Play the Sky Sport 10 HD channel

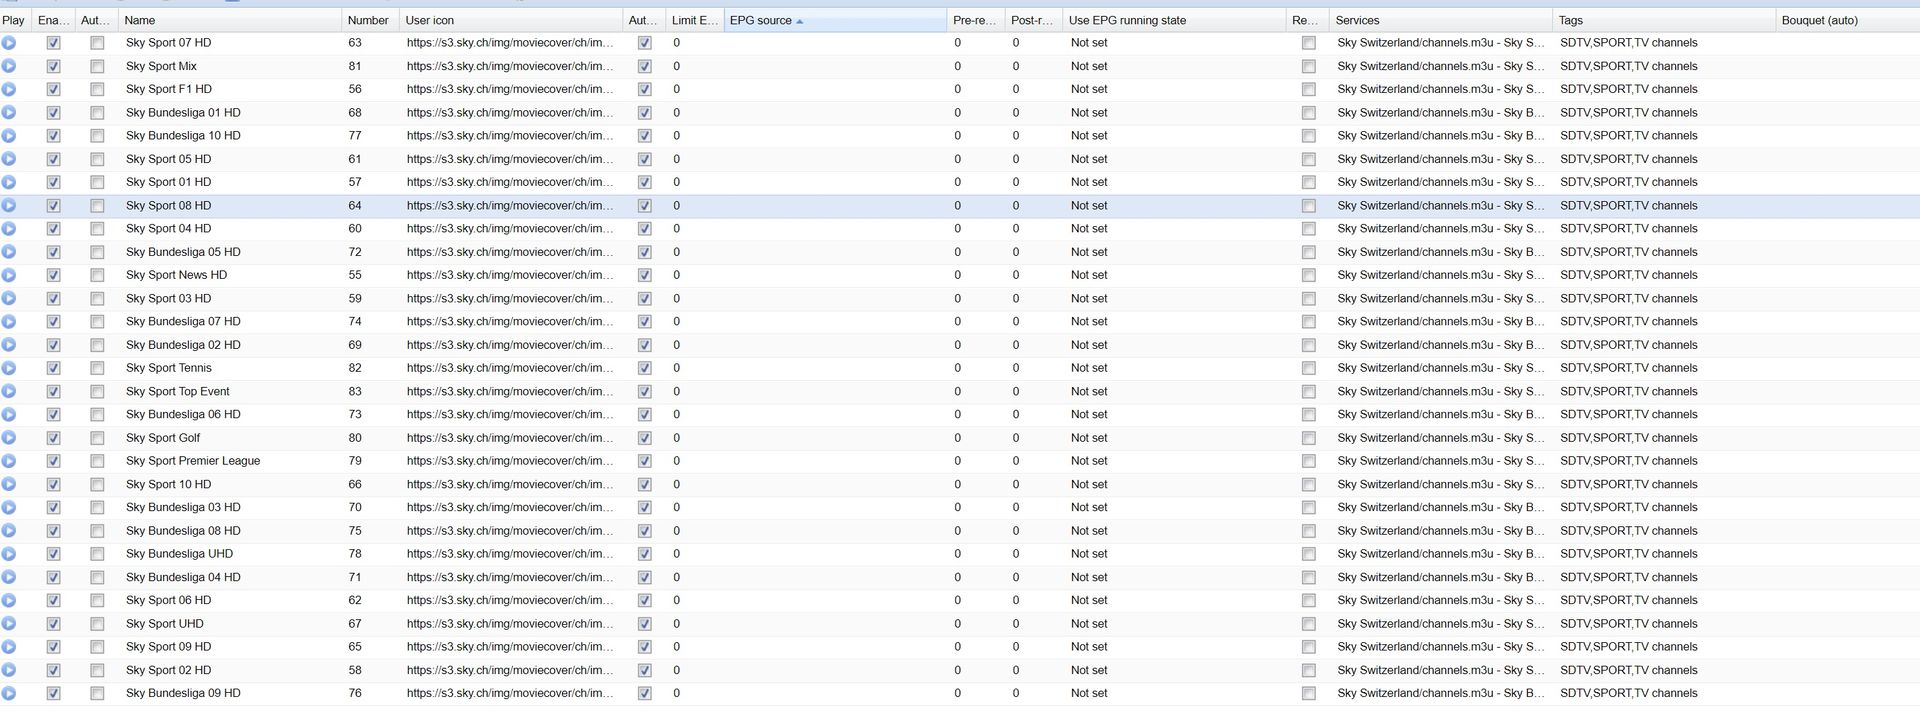click(9, 485)
